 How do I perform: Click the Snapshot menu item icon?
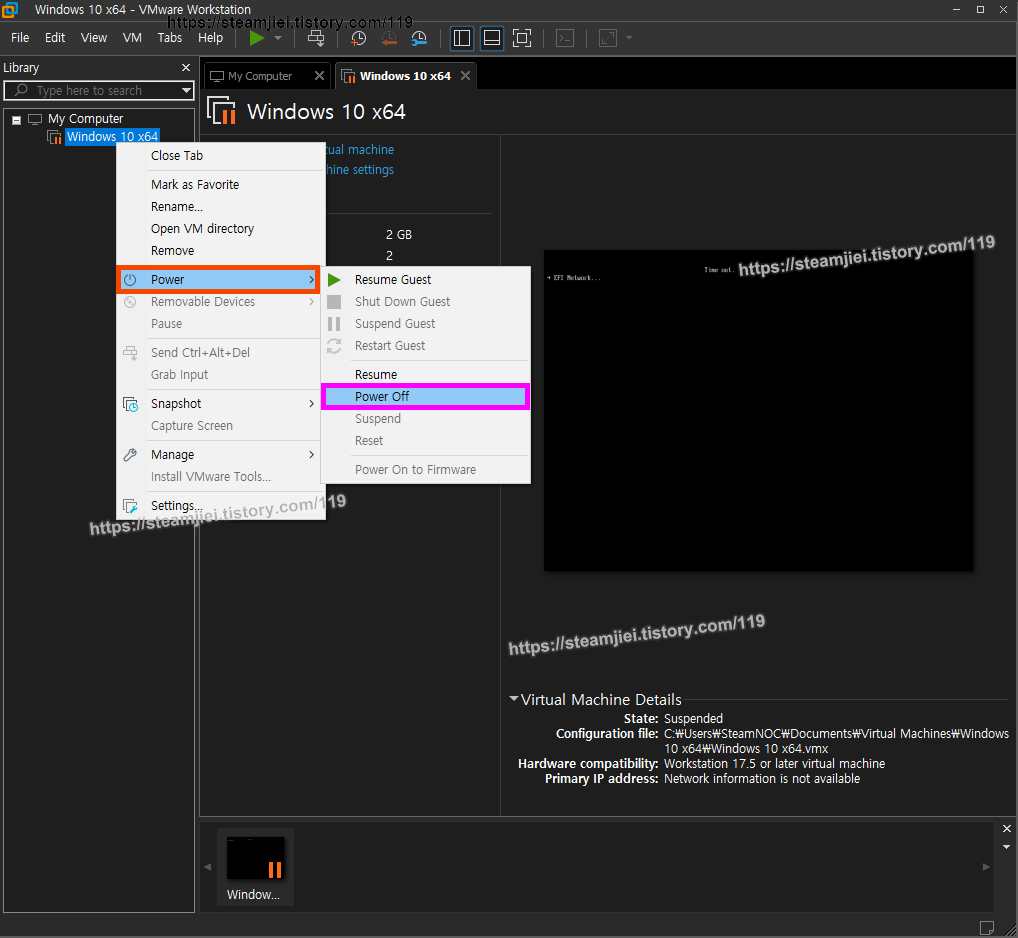[x=130, y=404]
